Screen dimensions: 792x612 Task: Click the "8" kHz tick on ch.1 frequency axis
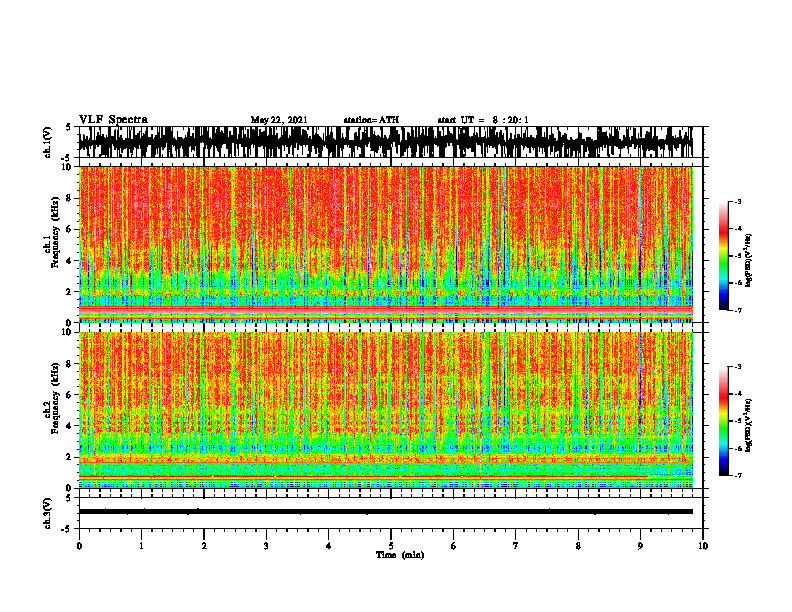pyautogui.click(x=70, y=198)
